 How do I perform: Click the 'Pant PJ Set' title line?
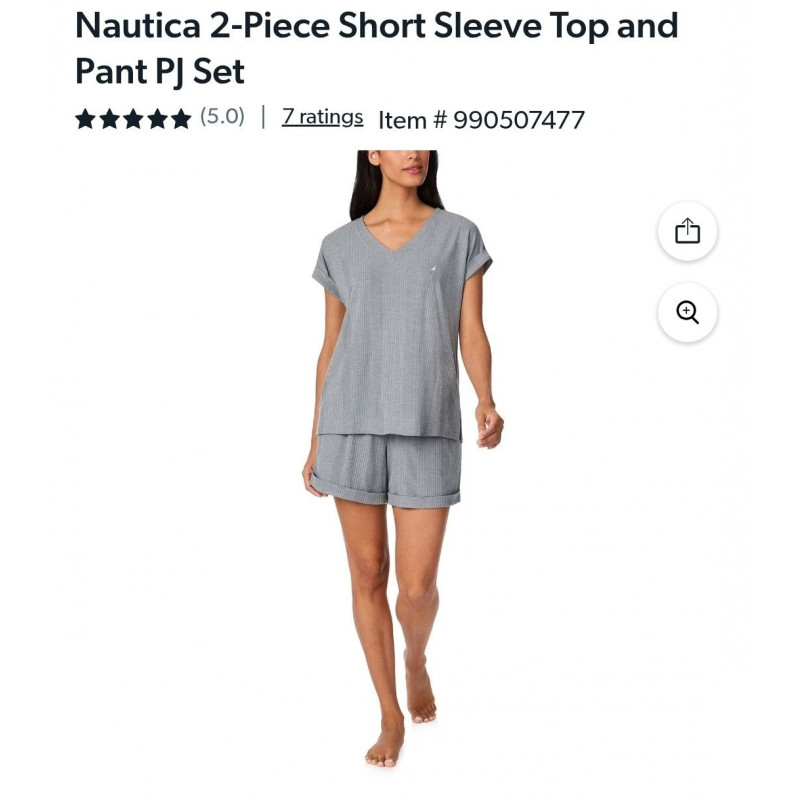[160, 71]
